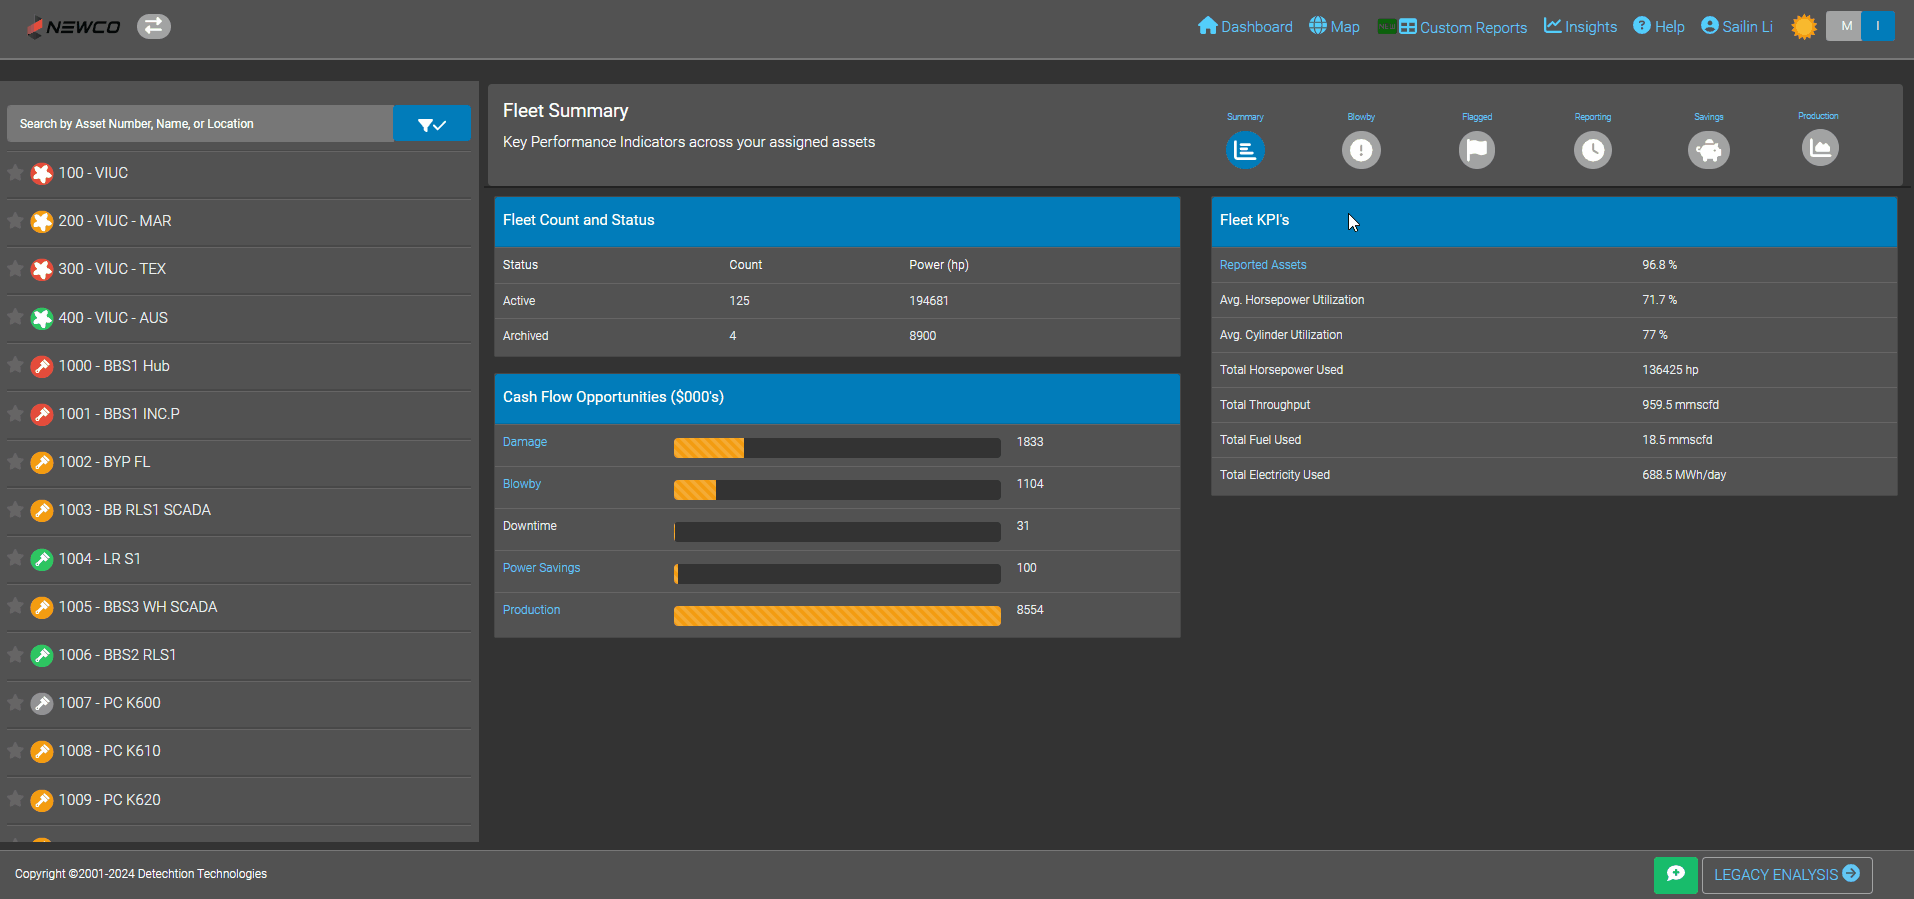Favorite asset 1002 - BYP FL with star
Screen dimensions: 1914x899
(16, 462)
